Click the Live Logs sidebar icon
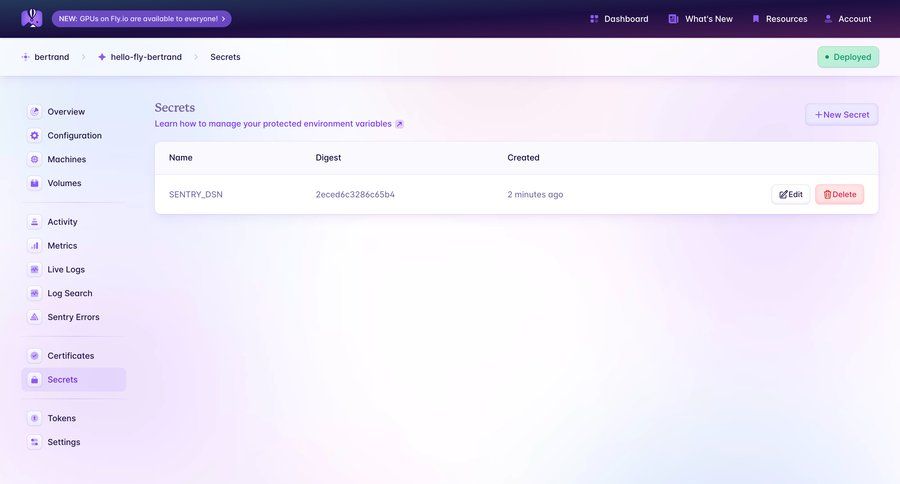The width and height of the screenshot is (900, 484). 34,269
